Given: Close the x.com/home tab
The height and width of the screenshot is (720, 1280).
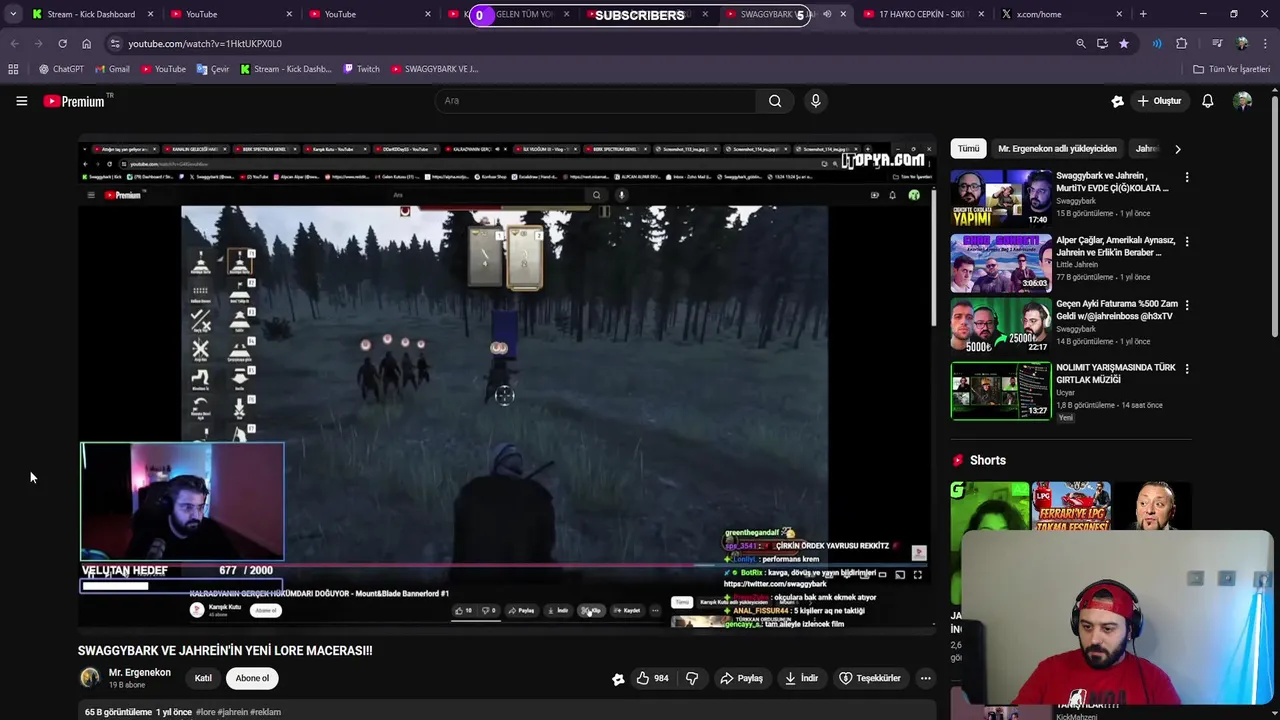Looking at the screenshot, I should [x=1119, y=14].
